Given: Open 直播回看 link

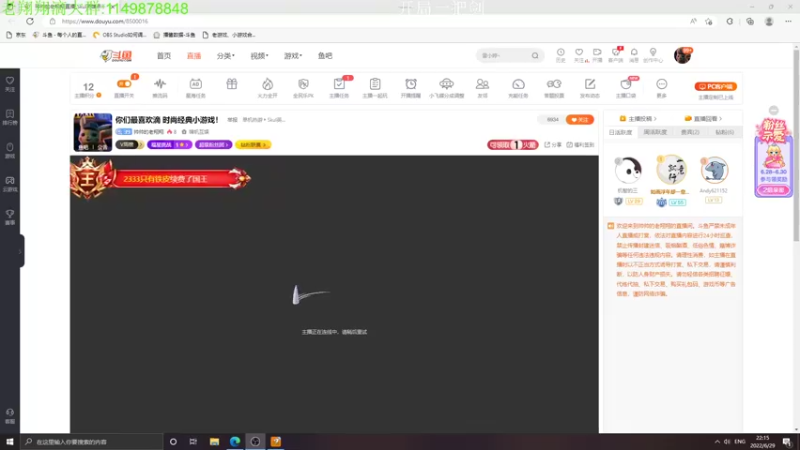Looking at the screenshot, I should 704,118.
